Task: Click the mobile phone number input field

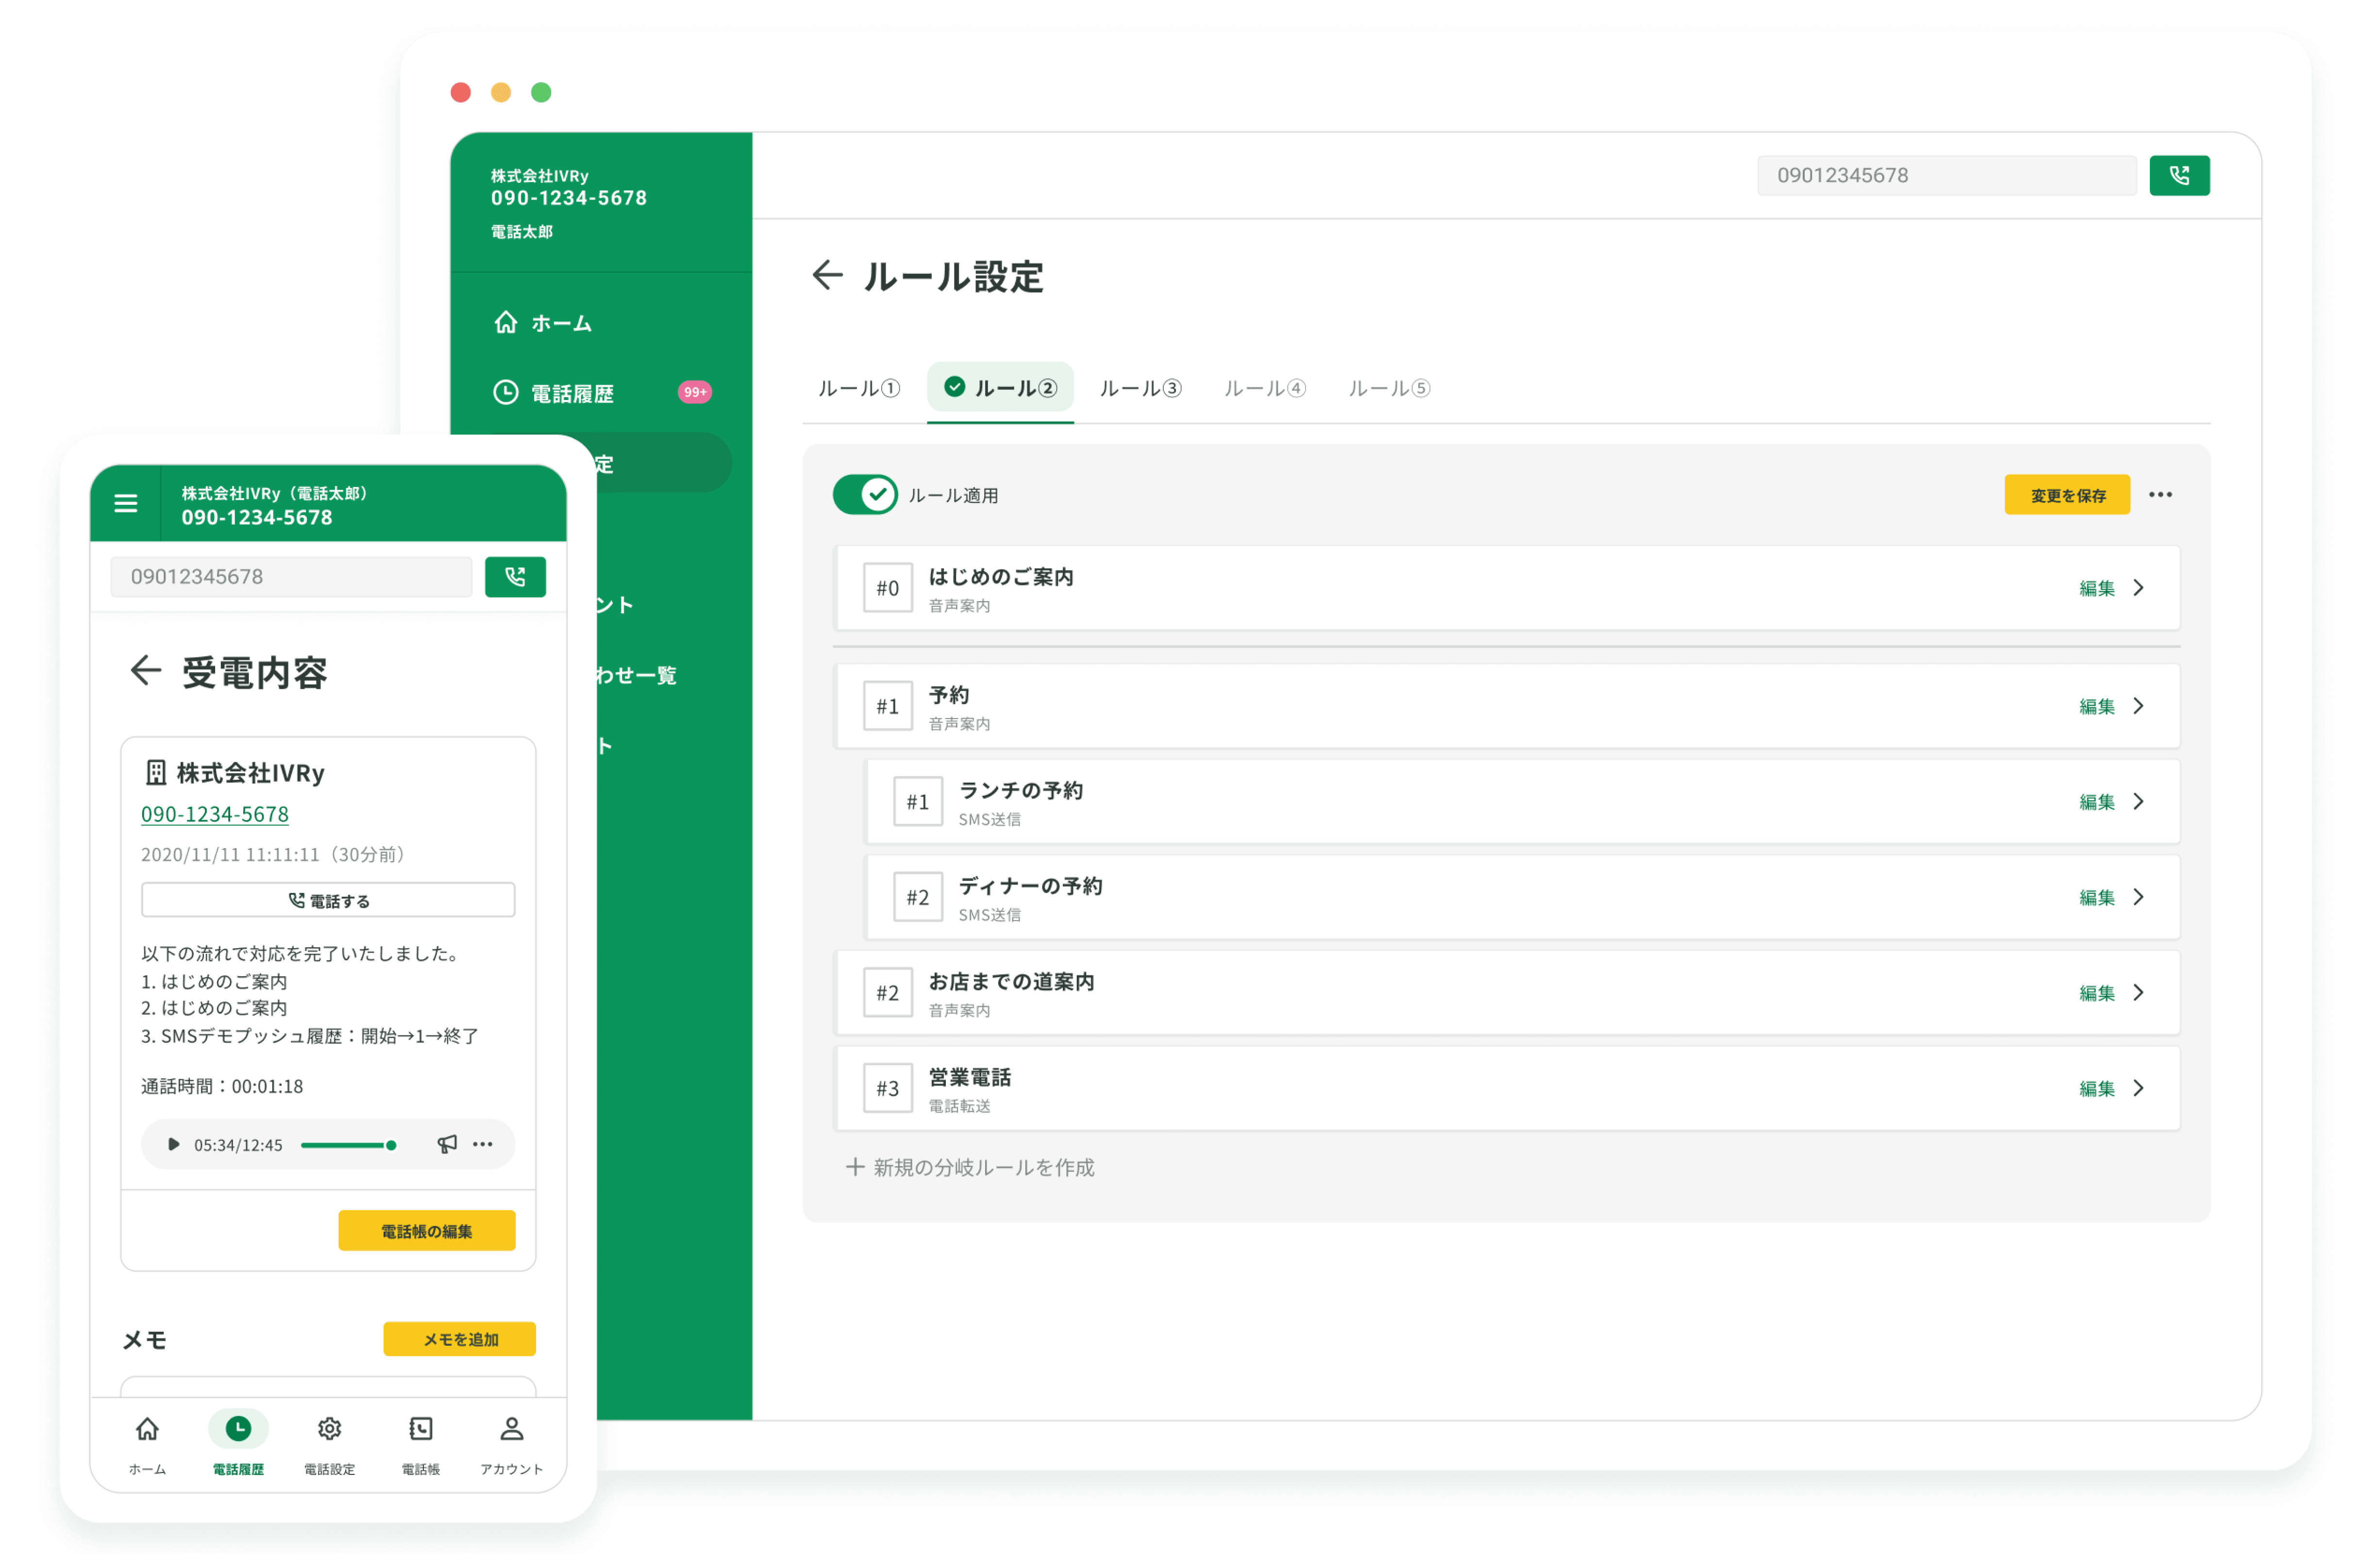Action: click(x=291, y=577)
